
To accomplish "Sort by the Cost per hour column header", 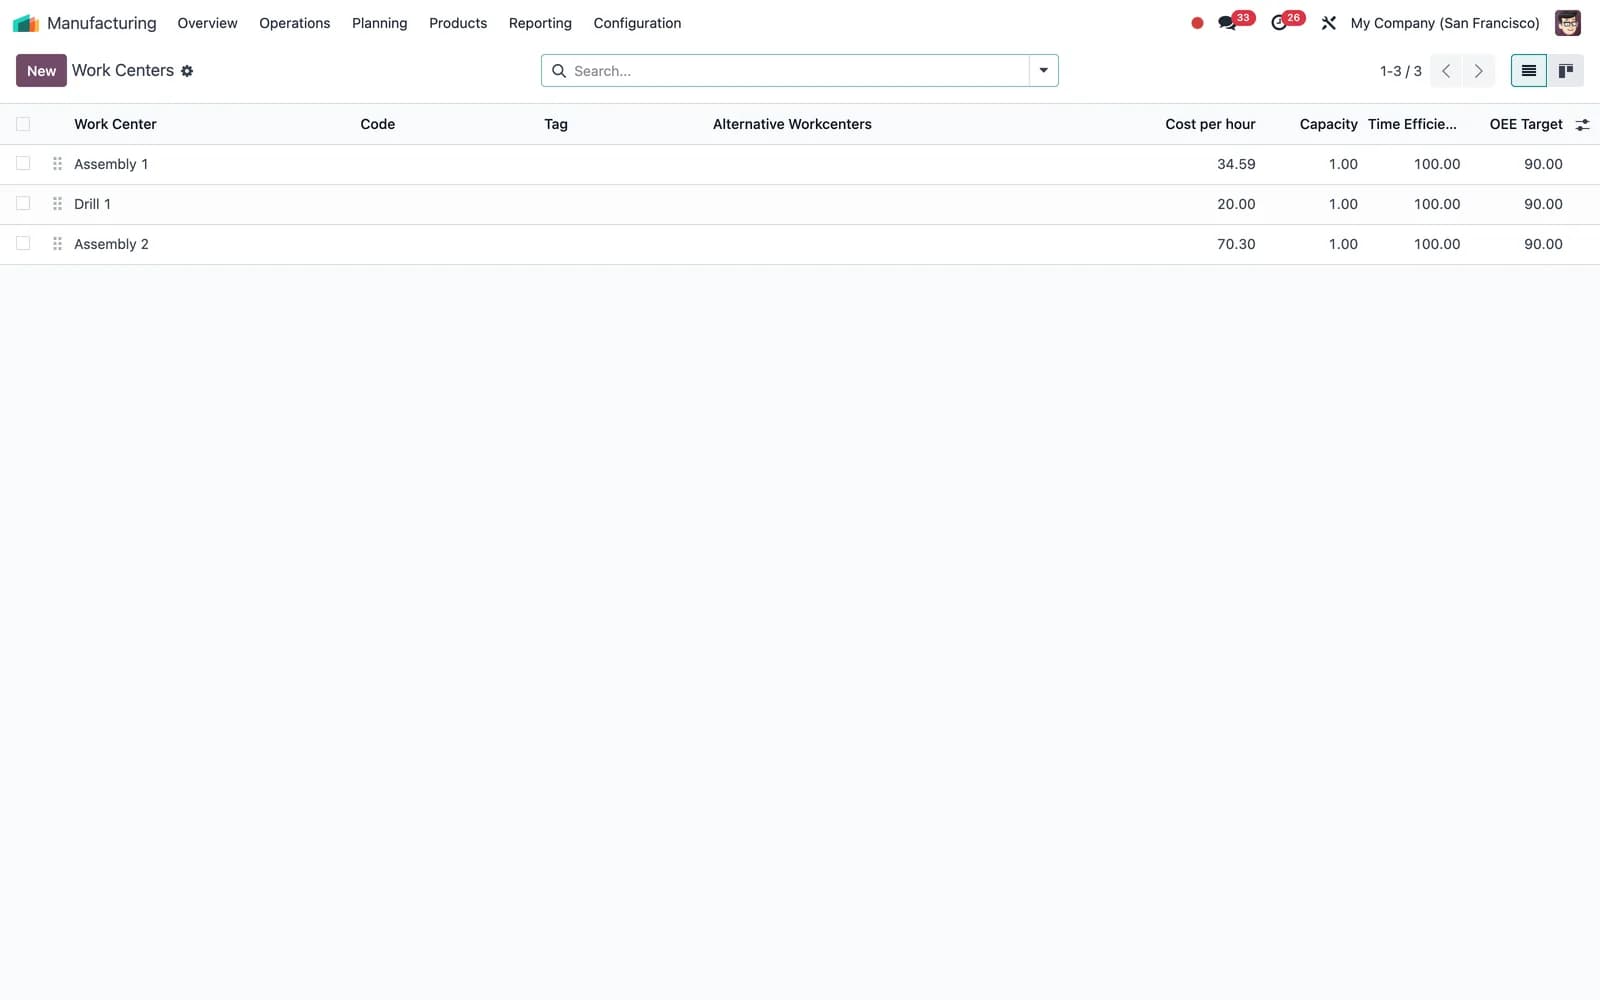I will pos(1210,125).
